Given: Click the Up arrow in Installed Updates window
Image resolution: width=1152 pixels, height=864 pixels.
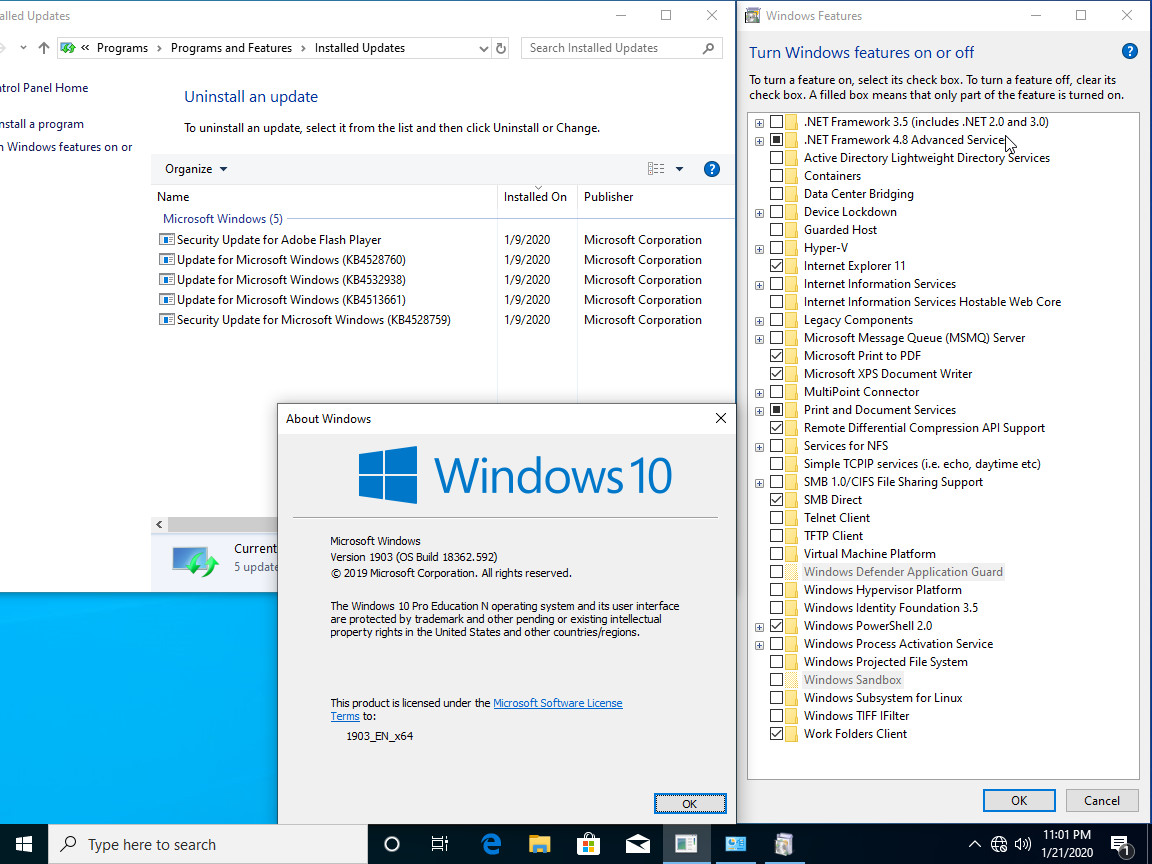Looking at the screenshot, I should coord(44,48).
